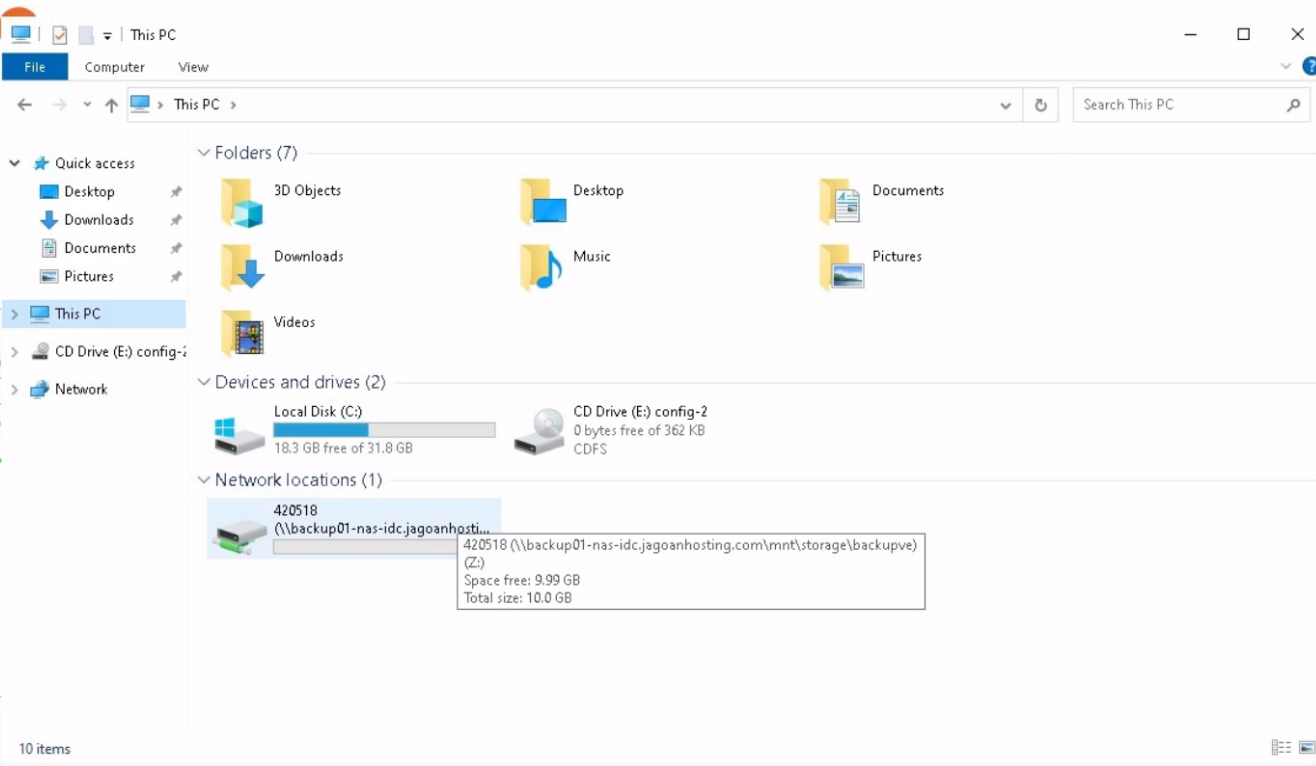Screen dimensions: 1316x766
Task: Switch to details view in status bar
Action: [1280, 748]
